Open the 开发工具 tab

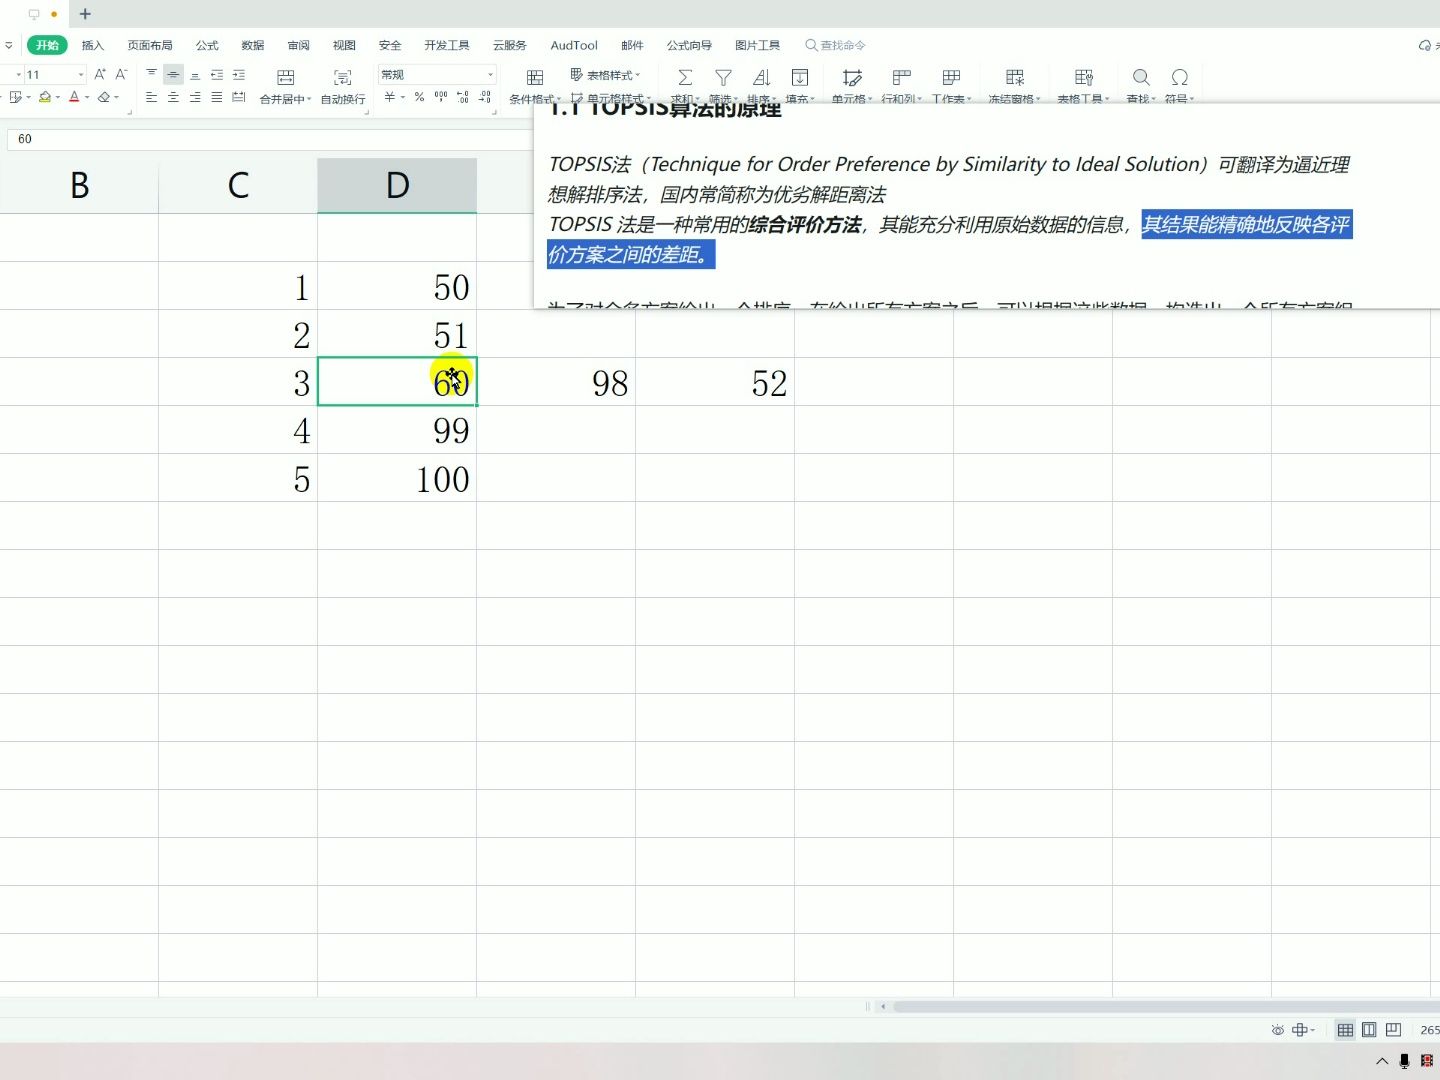tap(447, 45)
